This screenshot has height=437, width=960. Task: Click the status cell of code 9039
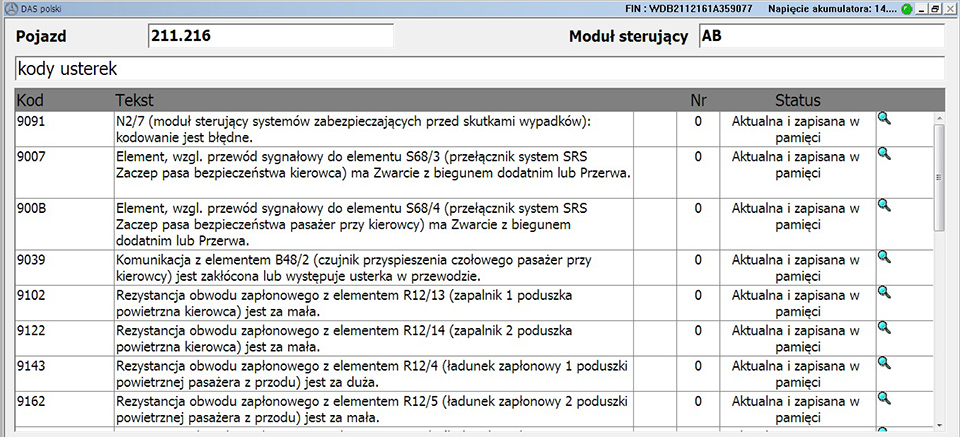coord(797,267)
